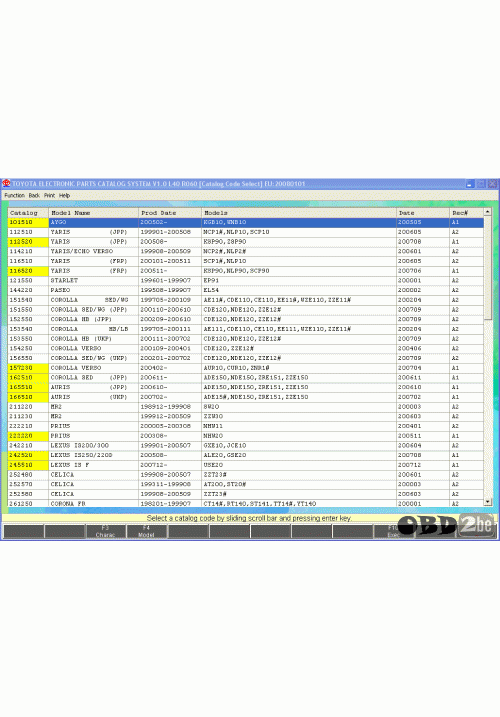Select catalog code 156550 cell
This screenshot has height=717, width=500.
click(x=28, y=358)
